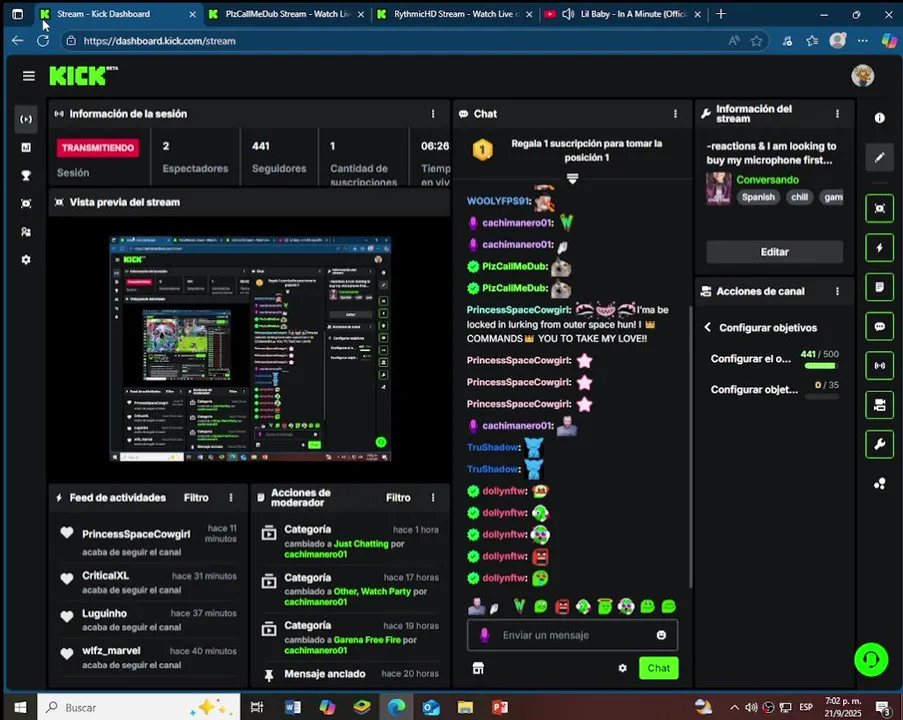Click the Editar button
The height and width of the screenshot is (720, 903).
774,252
